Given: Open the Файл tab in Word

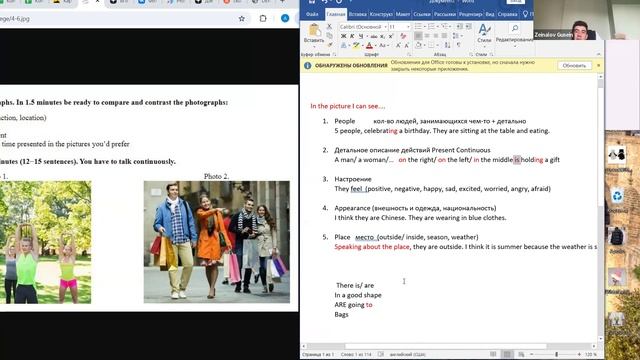Looking at the screenshot, I should (312, 14).
